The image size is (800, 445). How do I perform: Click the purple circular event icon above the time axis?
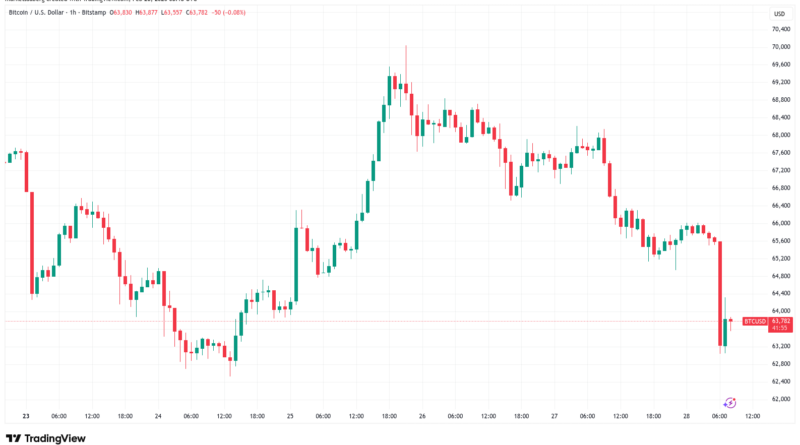coord(729,402)
